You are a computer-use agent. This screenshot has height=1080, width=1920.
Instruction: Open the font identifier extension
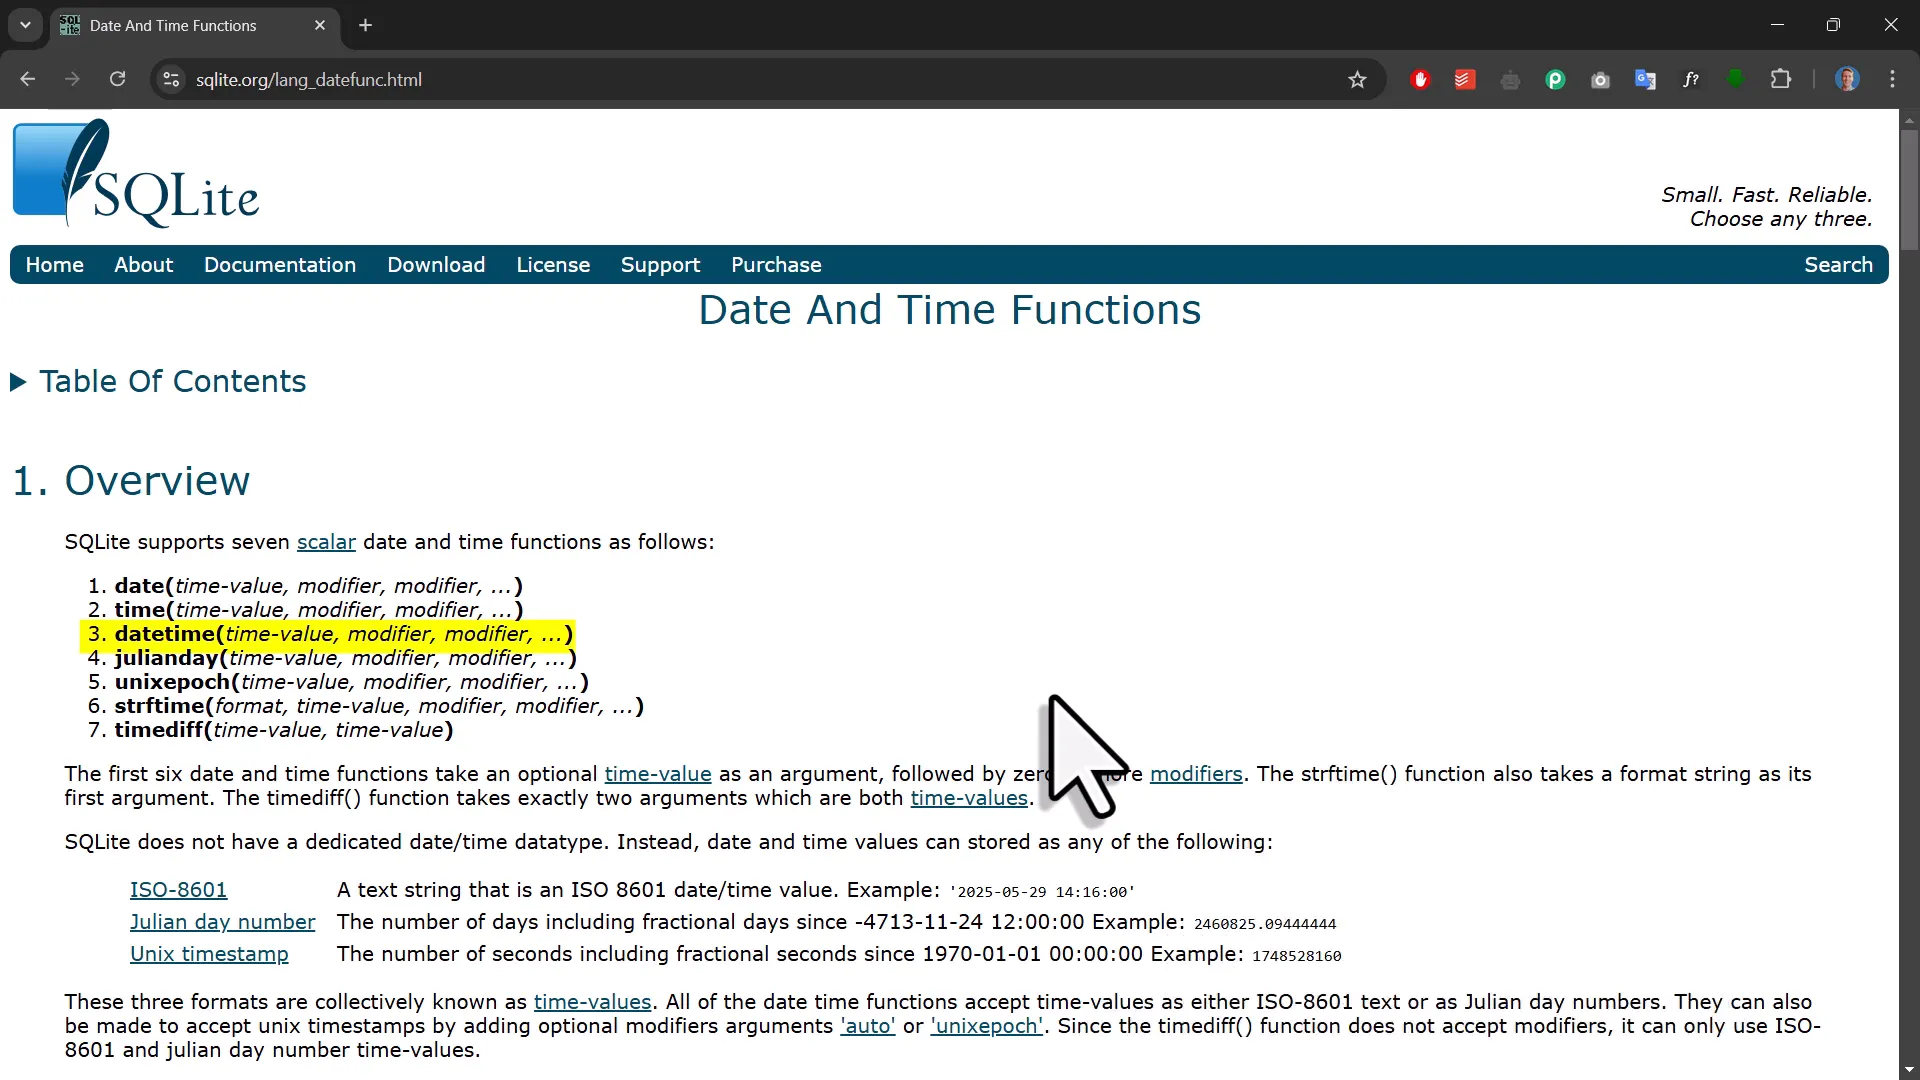(x=1690, y=79)
